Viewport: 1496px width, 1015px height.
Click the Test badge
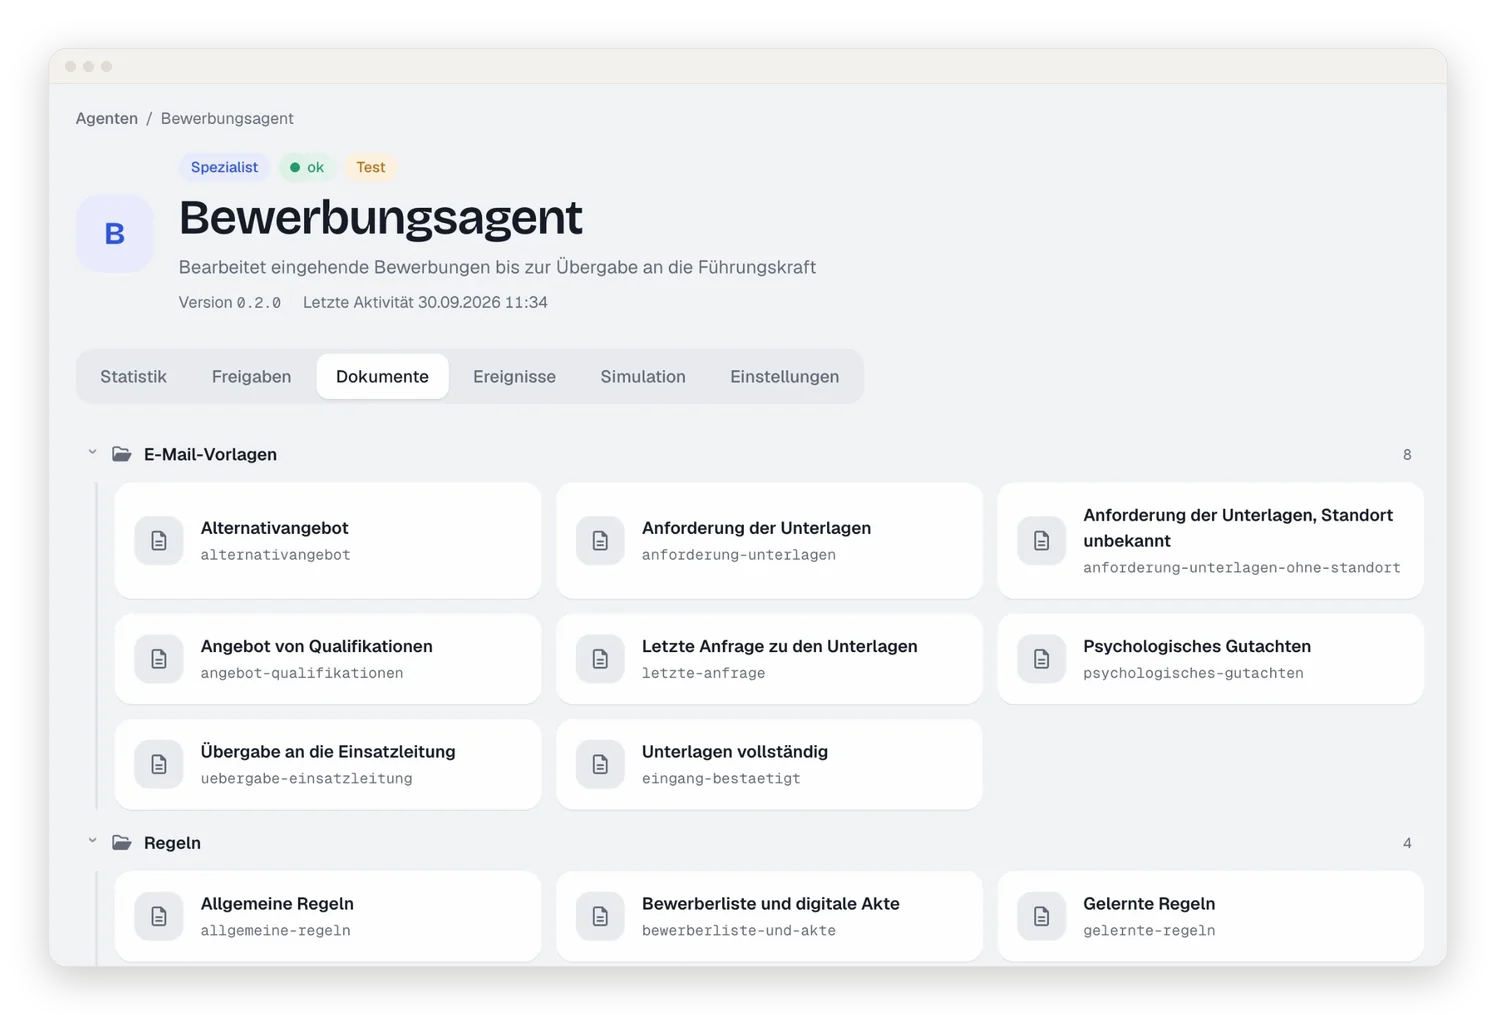coord(370,167)
